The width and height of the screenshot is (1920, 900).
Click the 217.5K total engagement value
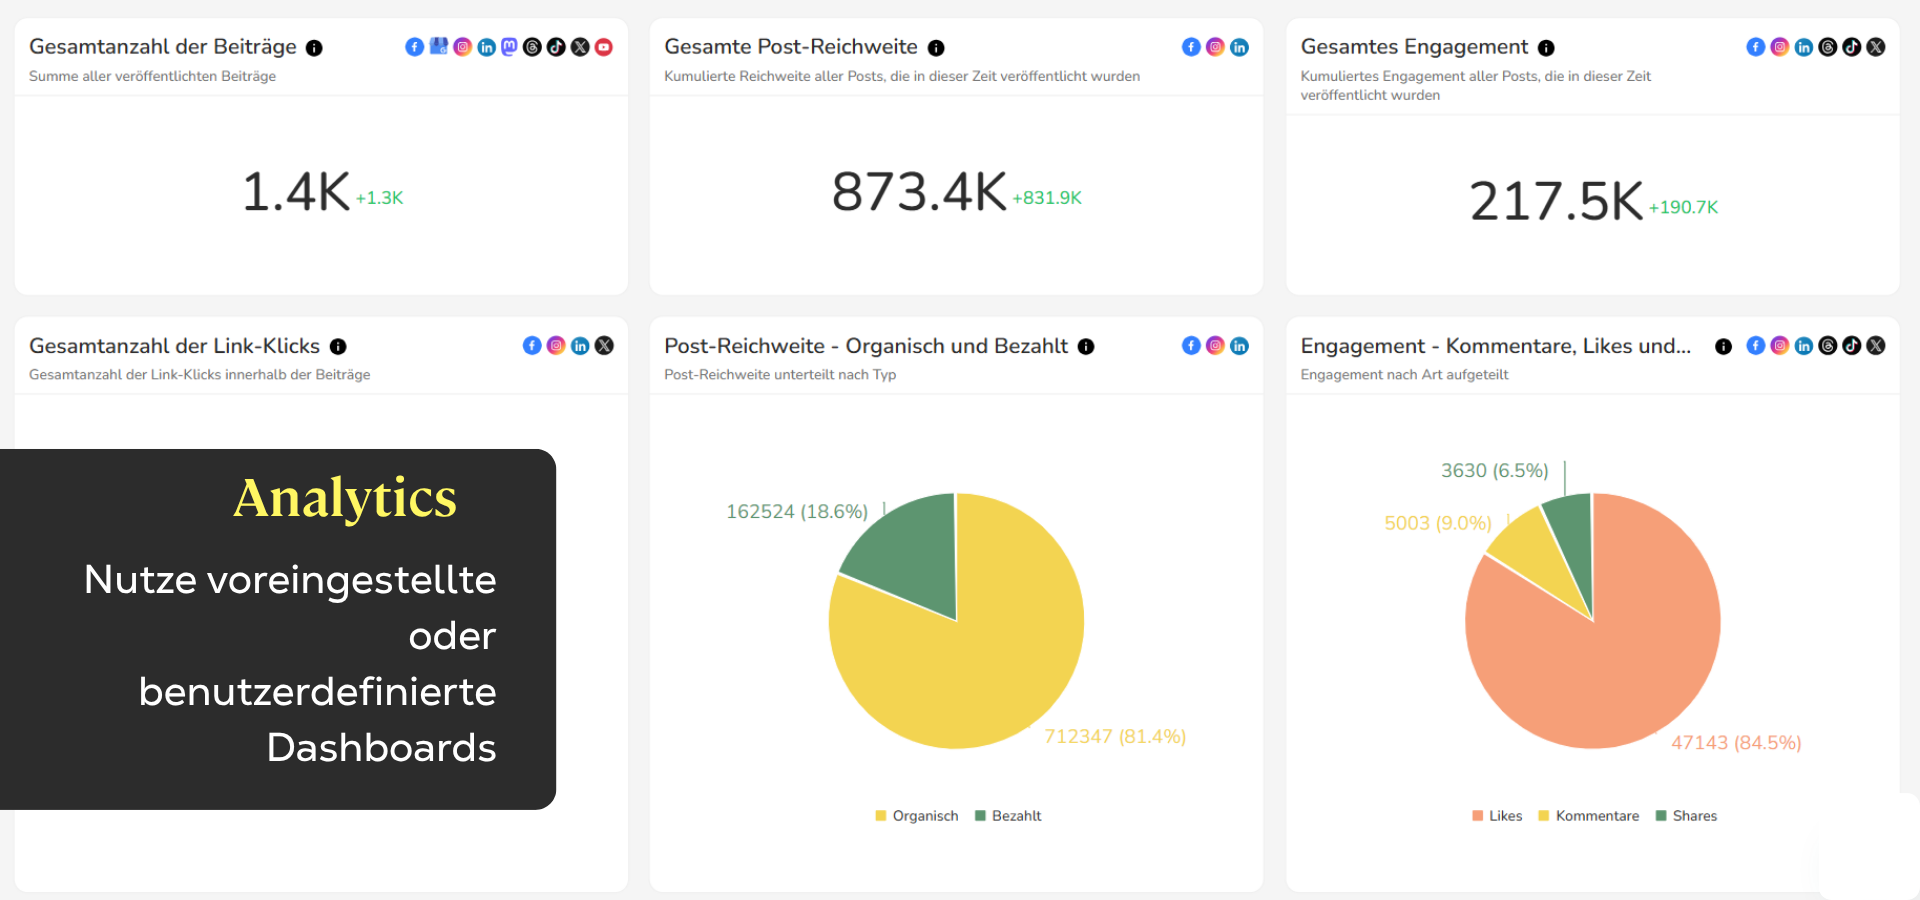click(1556, 201)
